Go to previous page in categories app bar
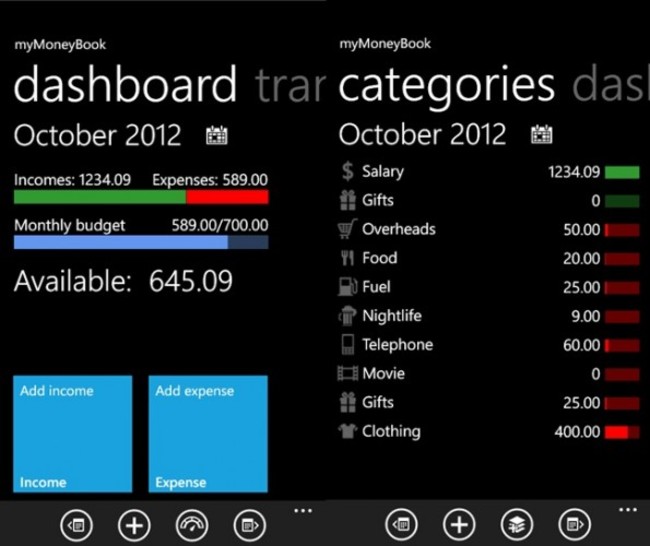 401,524
